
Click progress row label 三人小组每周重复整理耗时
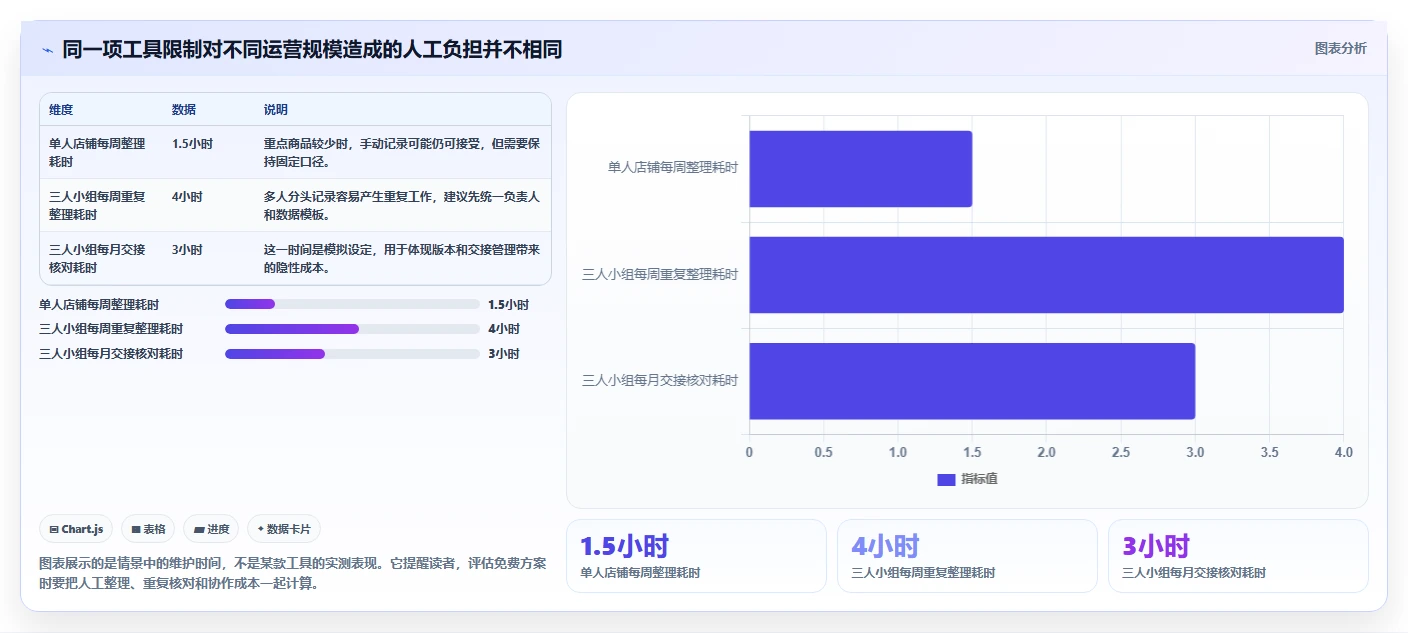[111, 329]
